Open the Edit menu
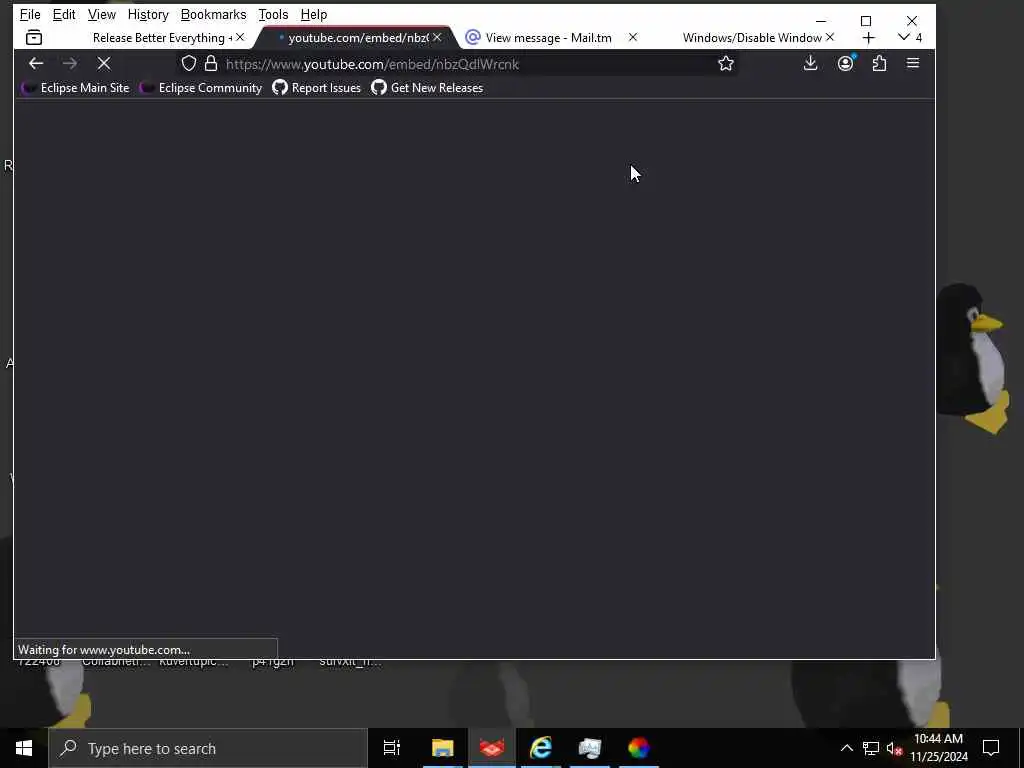The image size is (1024, 768). click(64, 14)
